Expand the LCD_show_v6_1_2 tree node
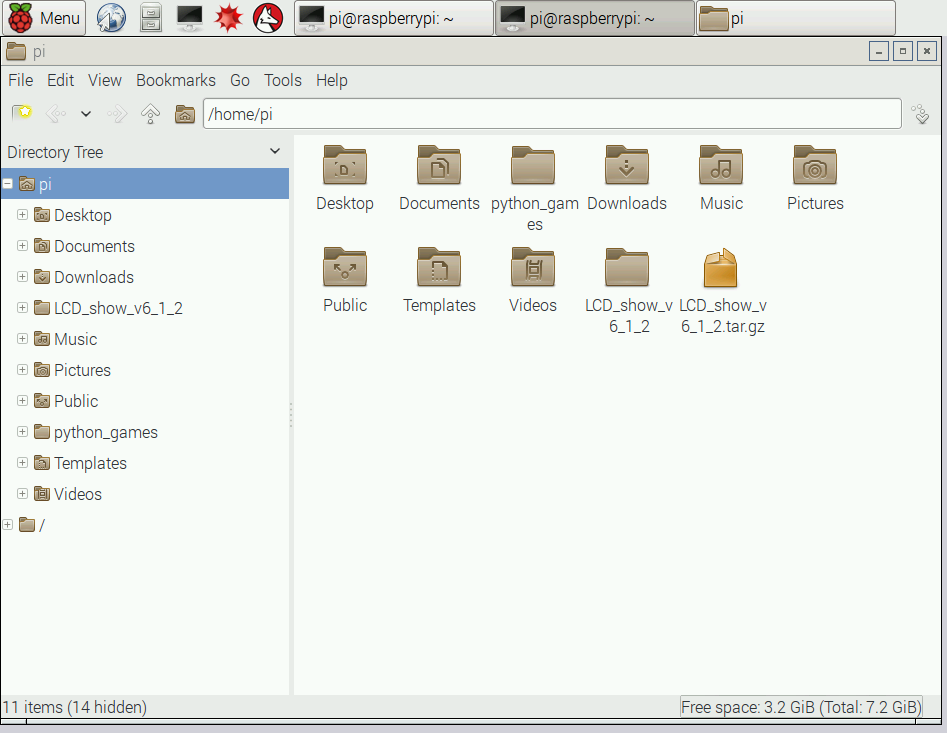This screenshot has width=947, height=733. point(22,307)
